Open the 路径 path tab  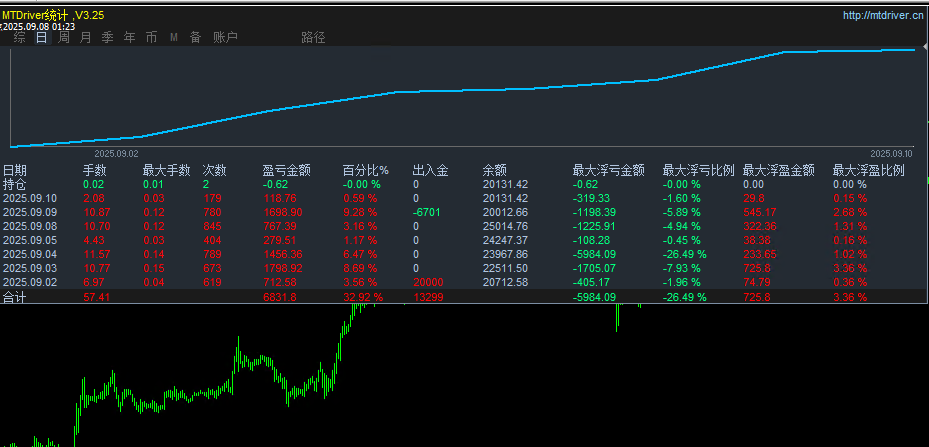(313, 38)
